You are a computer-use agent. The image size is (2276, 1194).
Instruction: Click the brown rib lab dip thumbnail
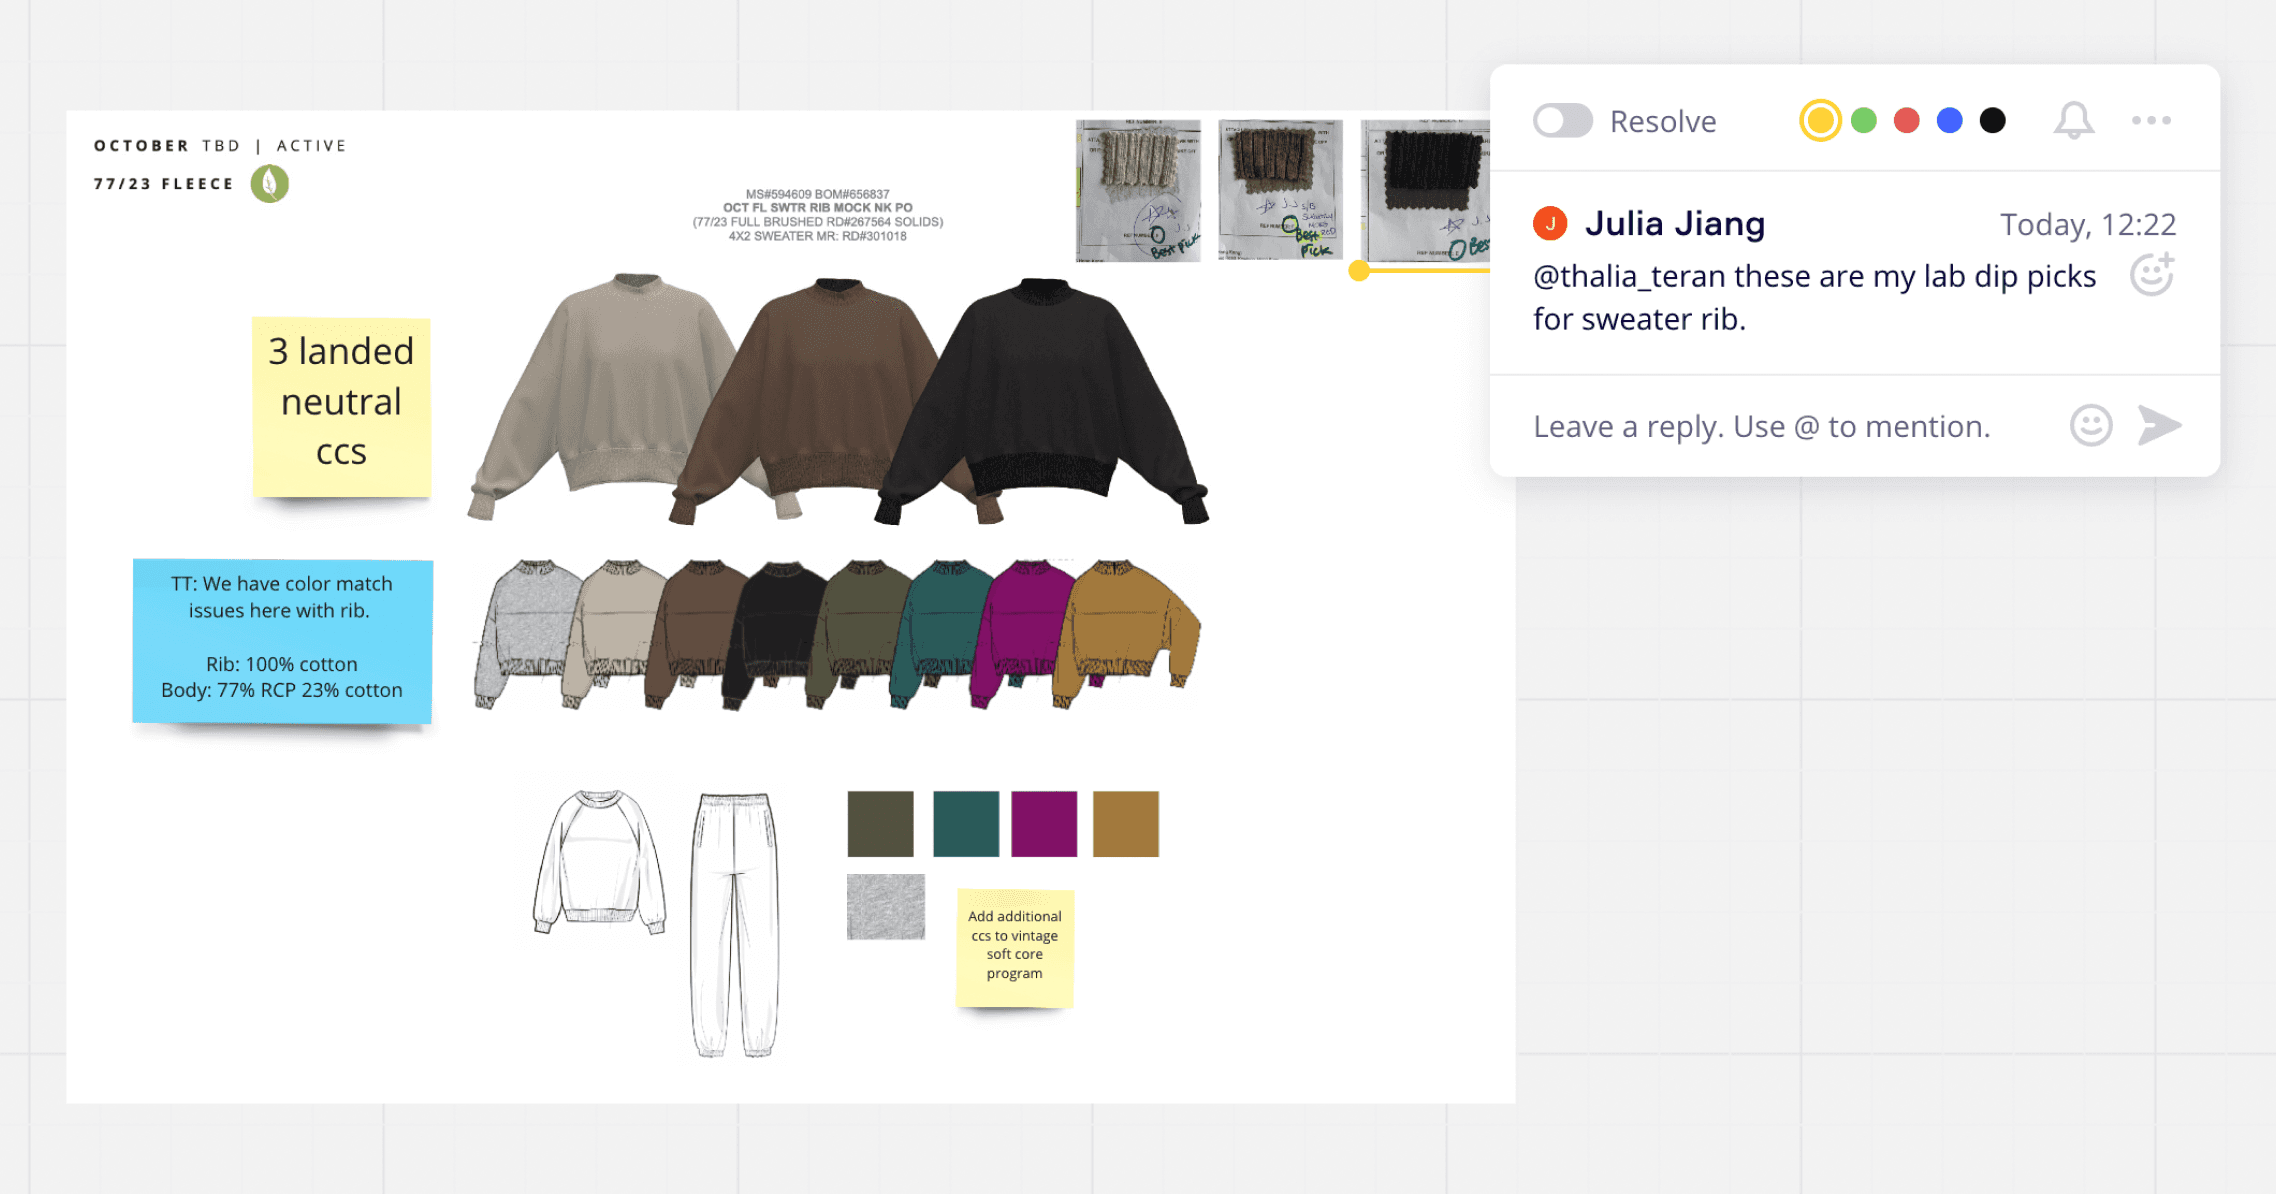(1280, 190)
